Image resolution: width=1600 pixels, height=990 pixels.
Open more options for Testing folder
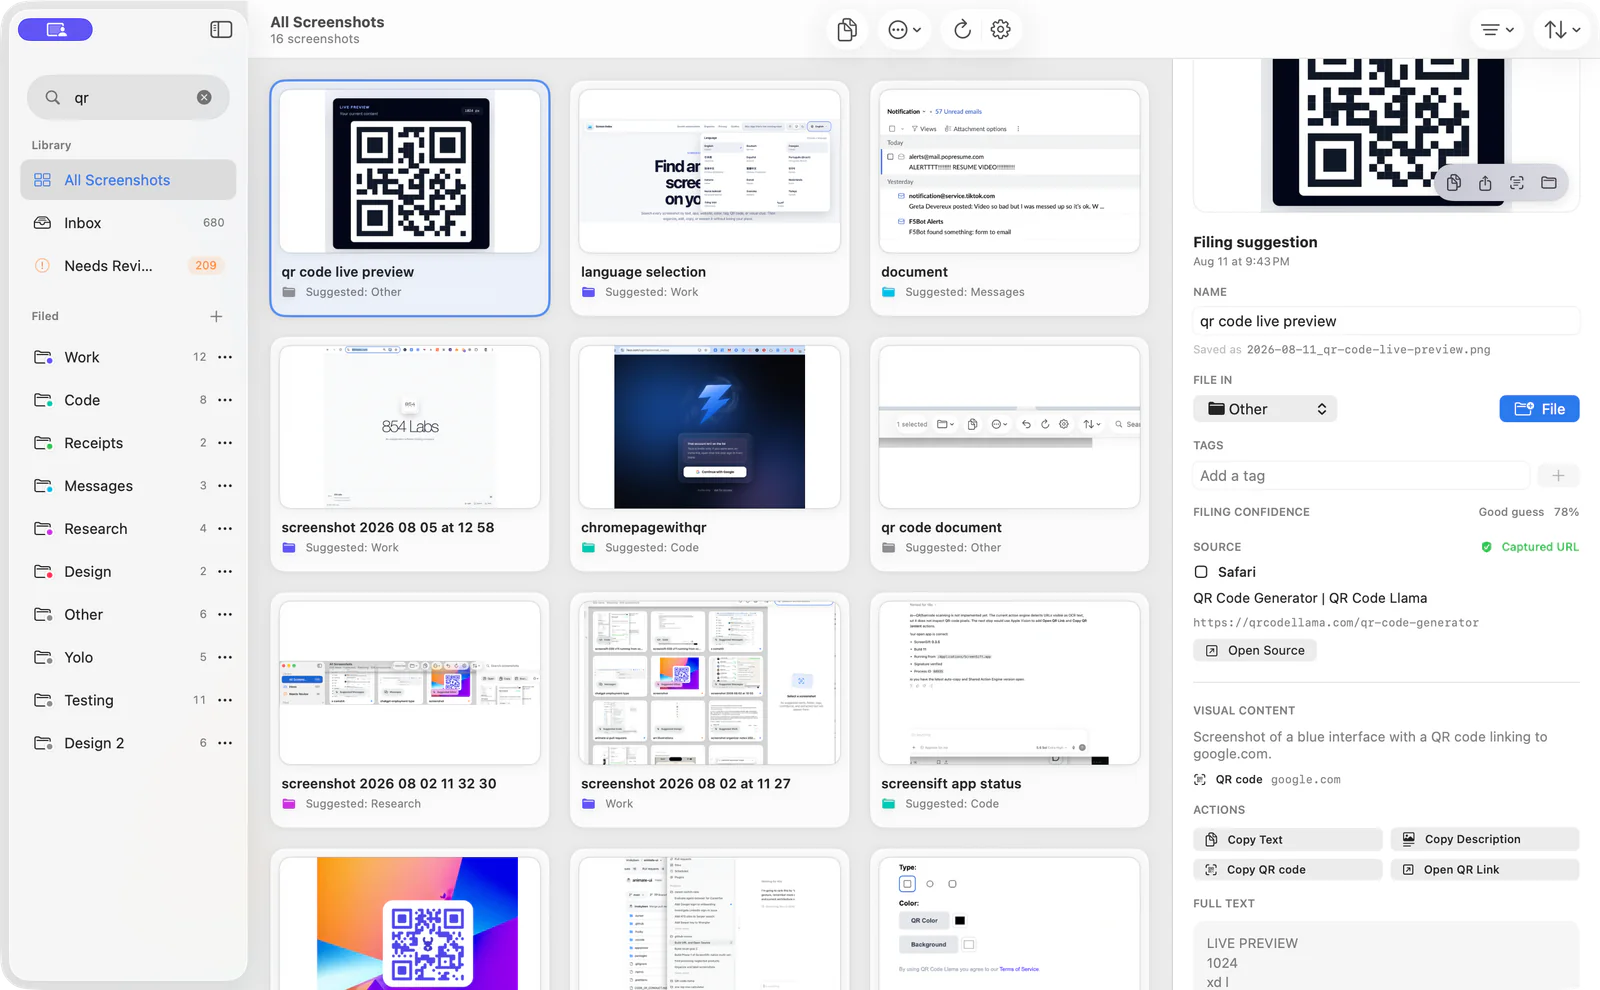[x=225, y=700]
